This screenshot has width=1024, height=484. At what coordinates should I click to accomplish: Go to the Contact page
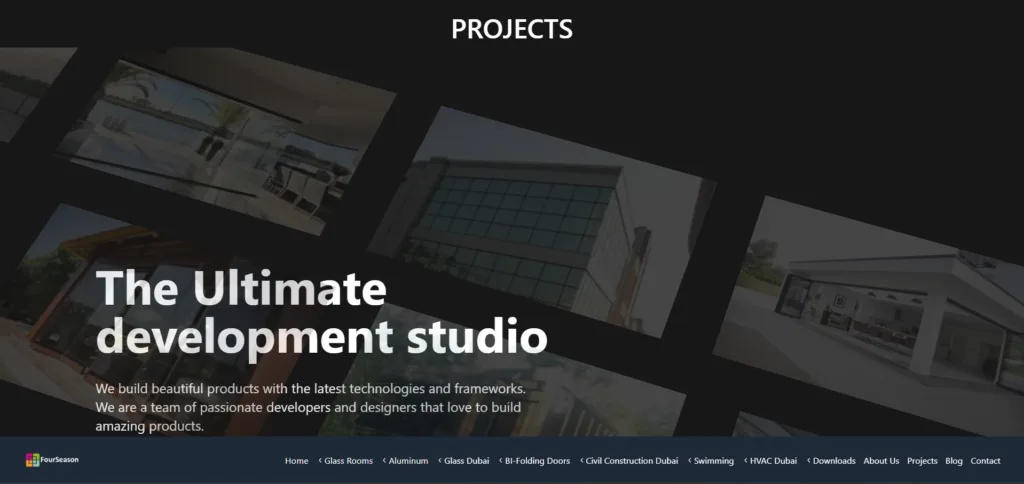tap(985, 460)
